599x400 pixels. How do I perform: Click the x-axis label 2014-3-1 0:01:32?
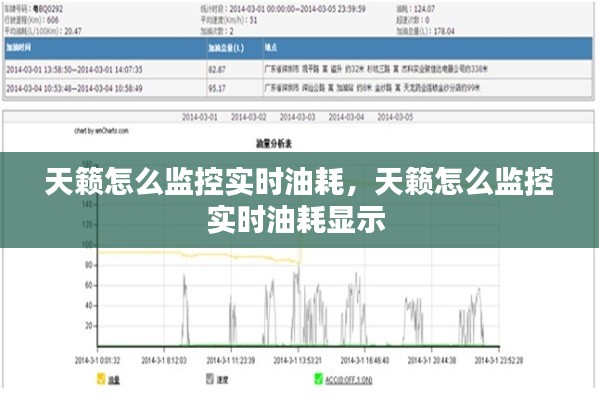(x=97, y=360)
